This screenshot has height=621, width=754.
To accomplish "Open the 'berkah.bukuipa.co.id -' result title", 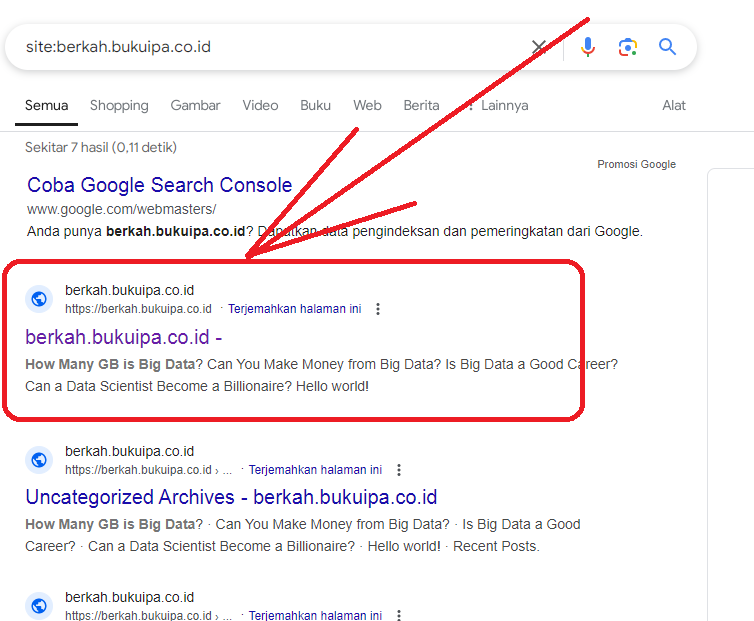I will pyautogui.click(x=124, y=337).
